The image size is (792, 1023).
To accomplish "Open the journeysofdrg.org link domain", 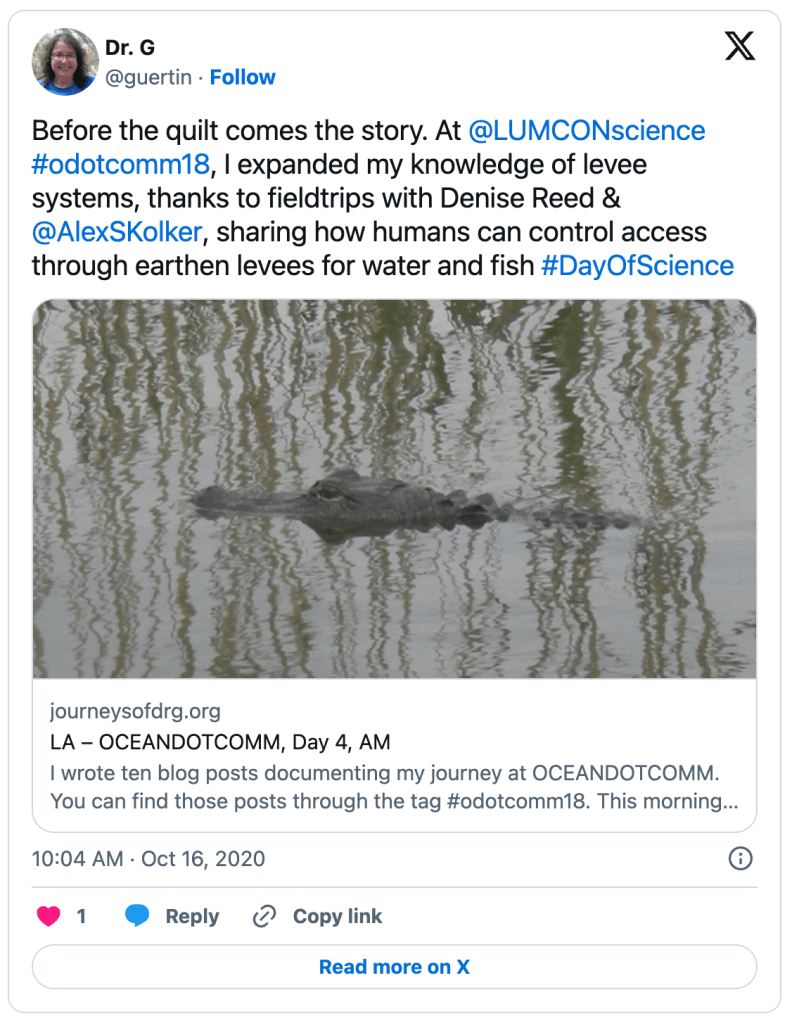I will pyautogui.click(x=135, y=711).
